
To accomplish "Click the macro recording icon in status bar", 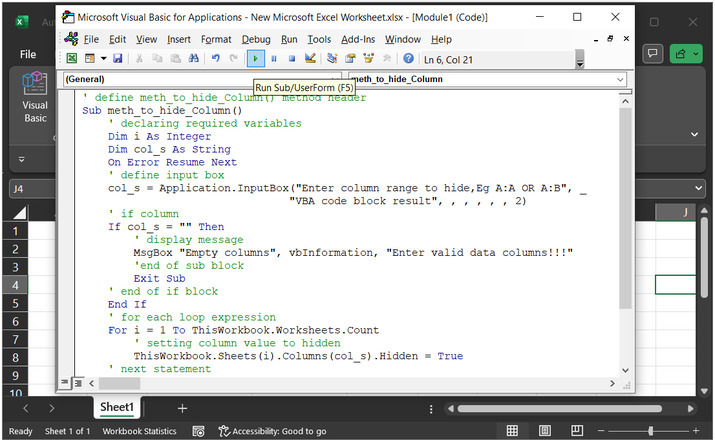I will (x=198, y=431).
